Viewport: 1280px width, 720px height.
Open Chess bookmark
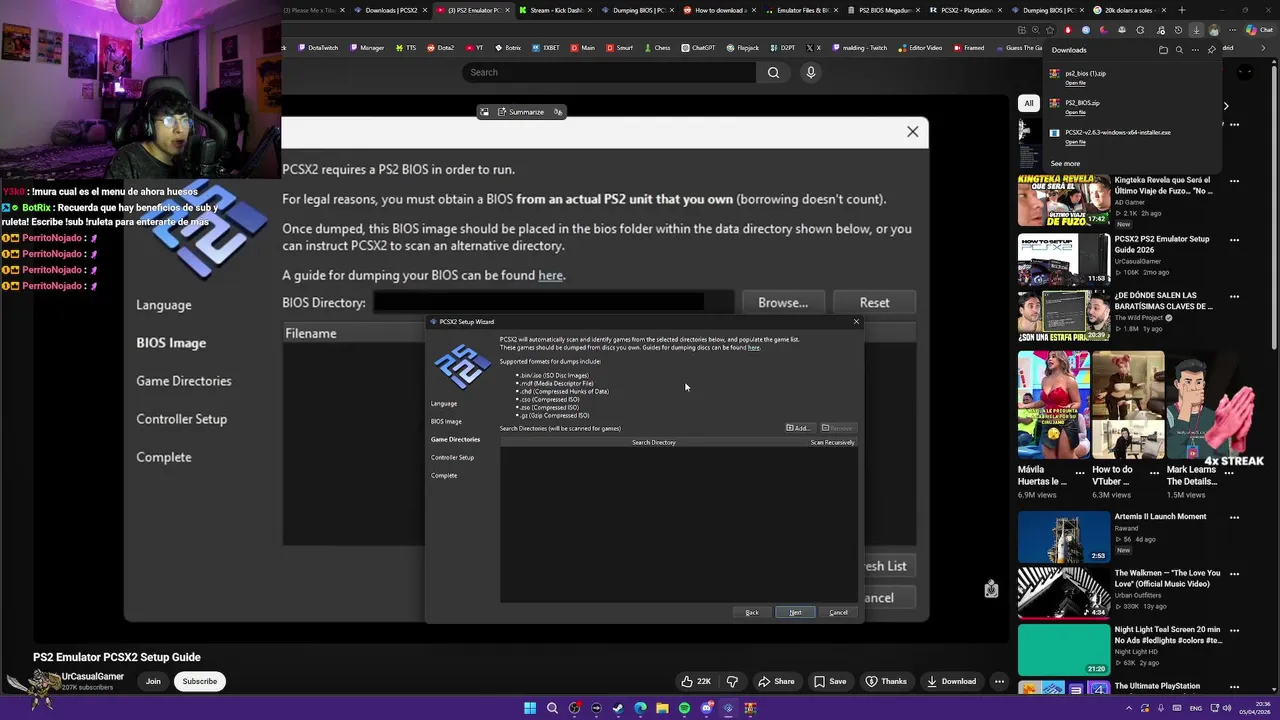coord(656,48)
